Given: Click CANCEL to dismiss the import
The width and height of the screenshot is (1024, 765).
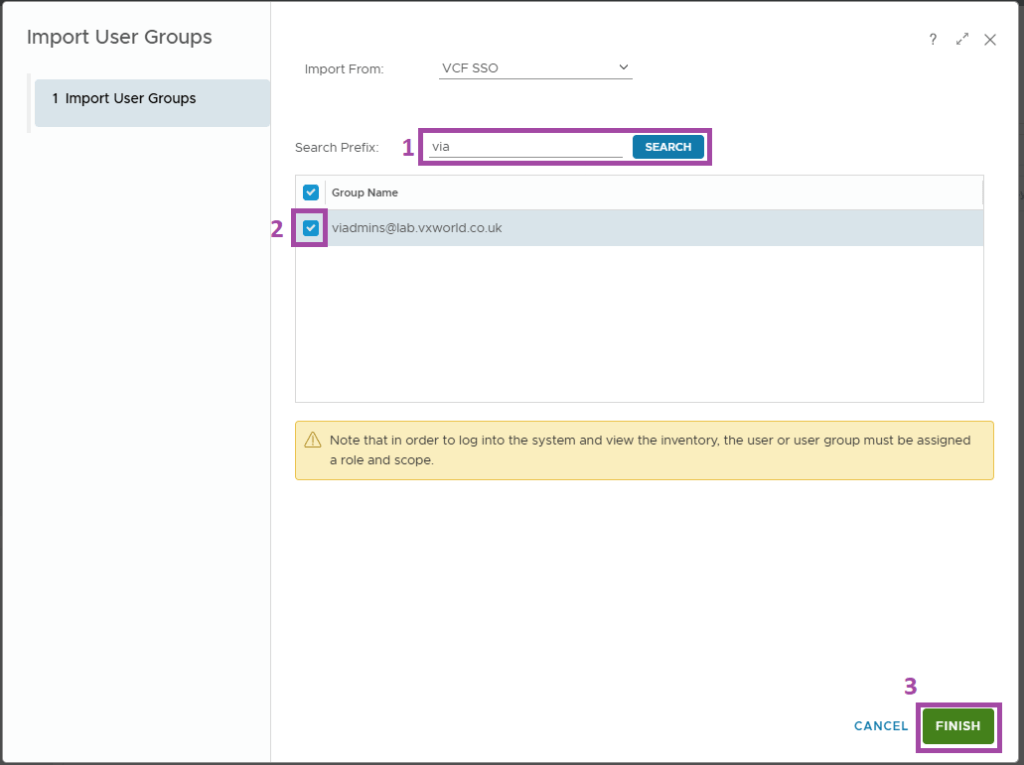Looking at the screenshot, I should (881, 726).
